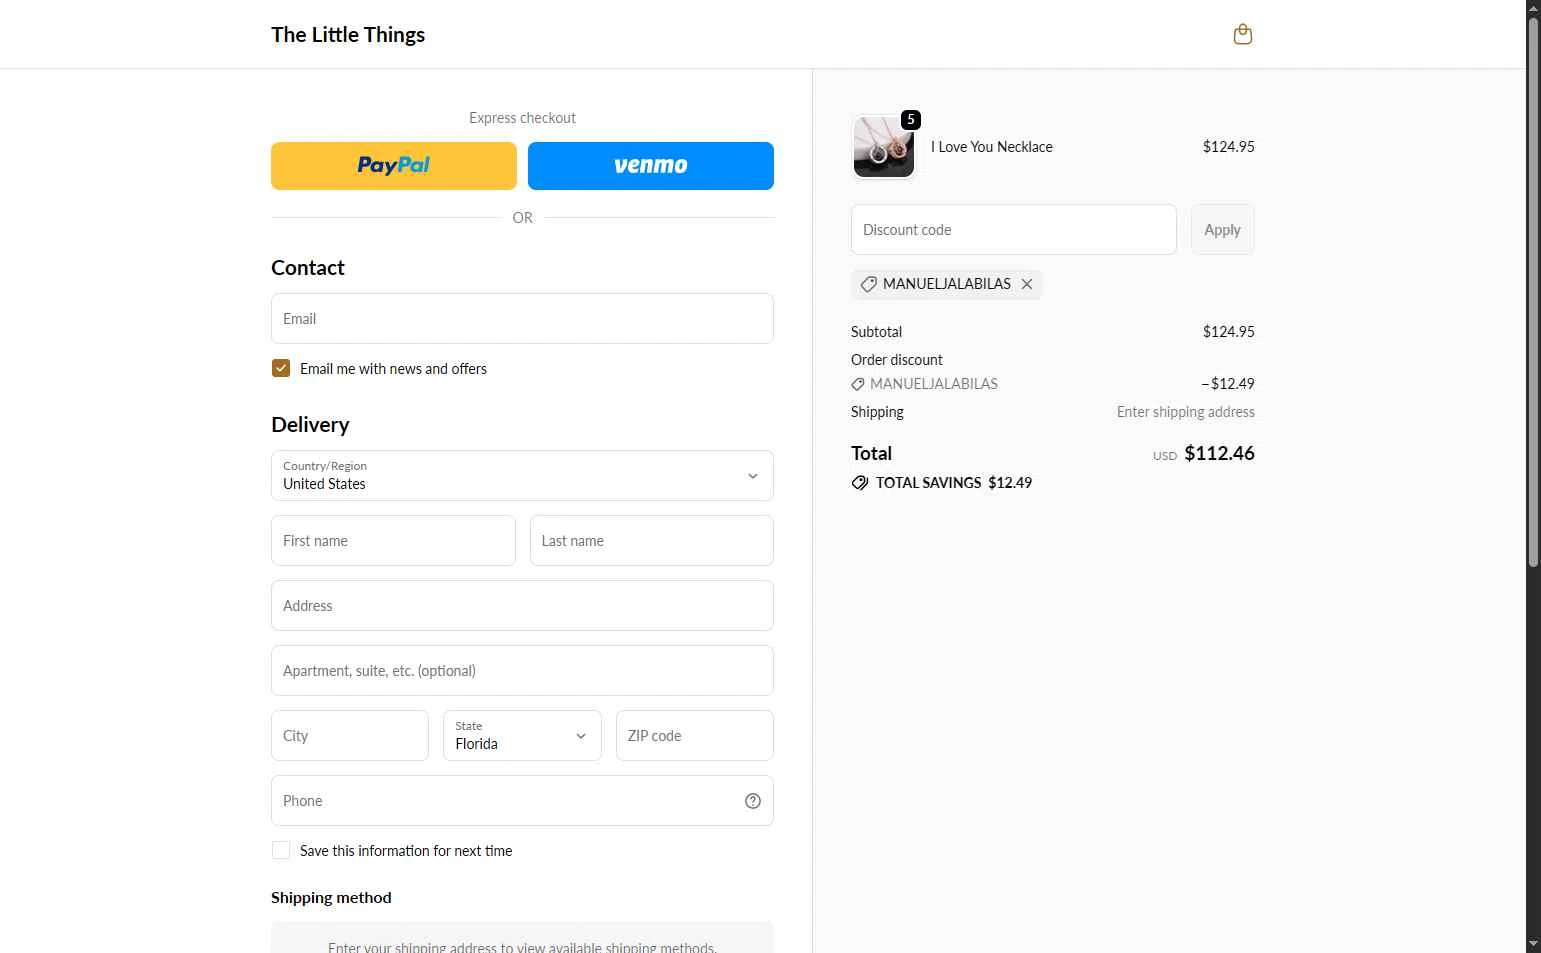Check Save this information for next time

point(281,850)
